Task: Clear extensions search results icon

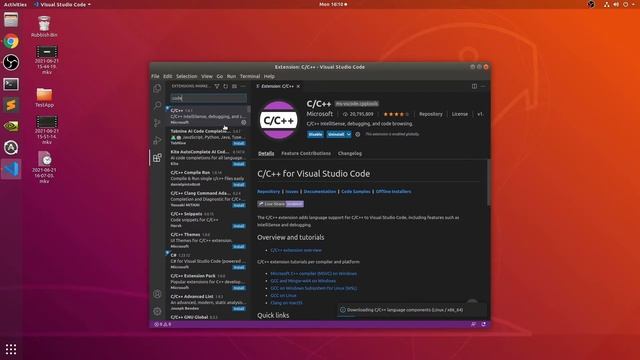Action: 234,86
